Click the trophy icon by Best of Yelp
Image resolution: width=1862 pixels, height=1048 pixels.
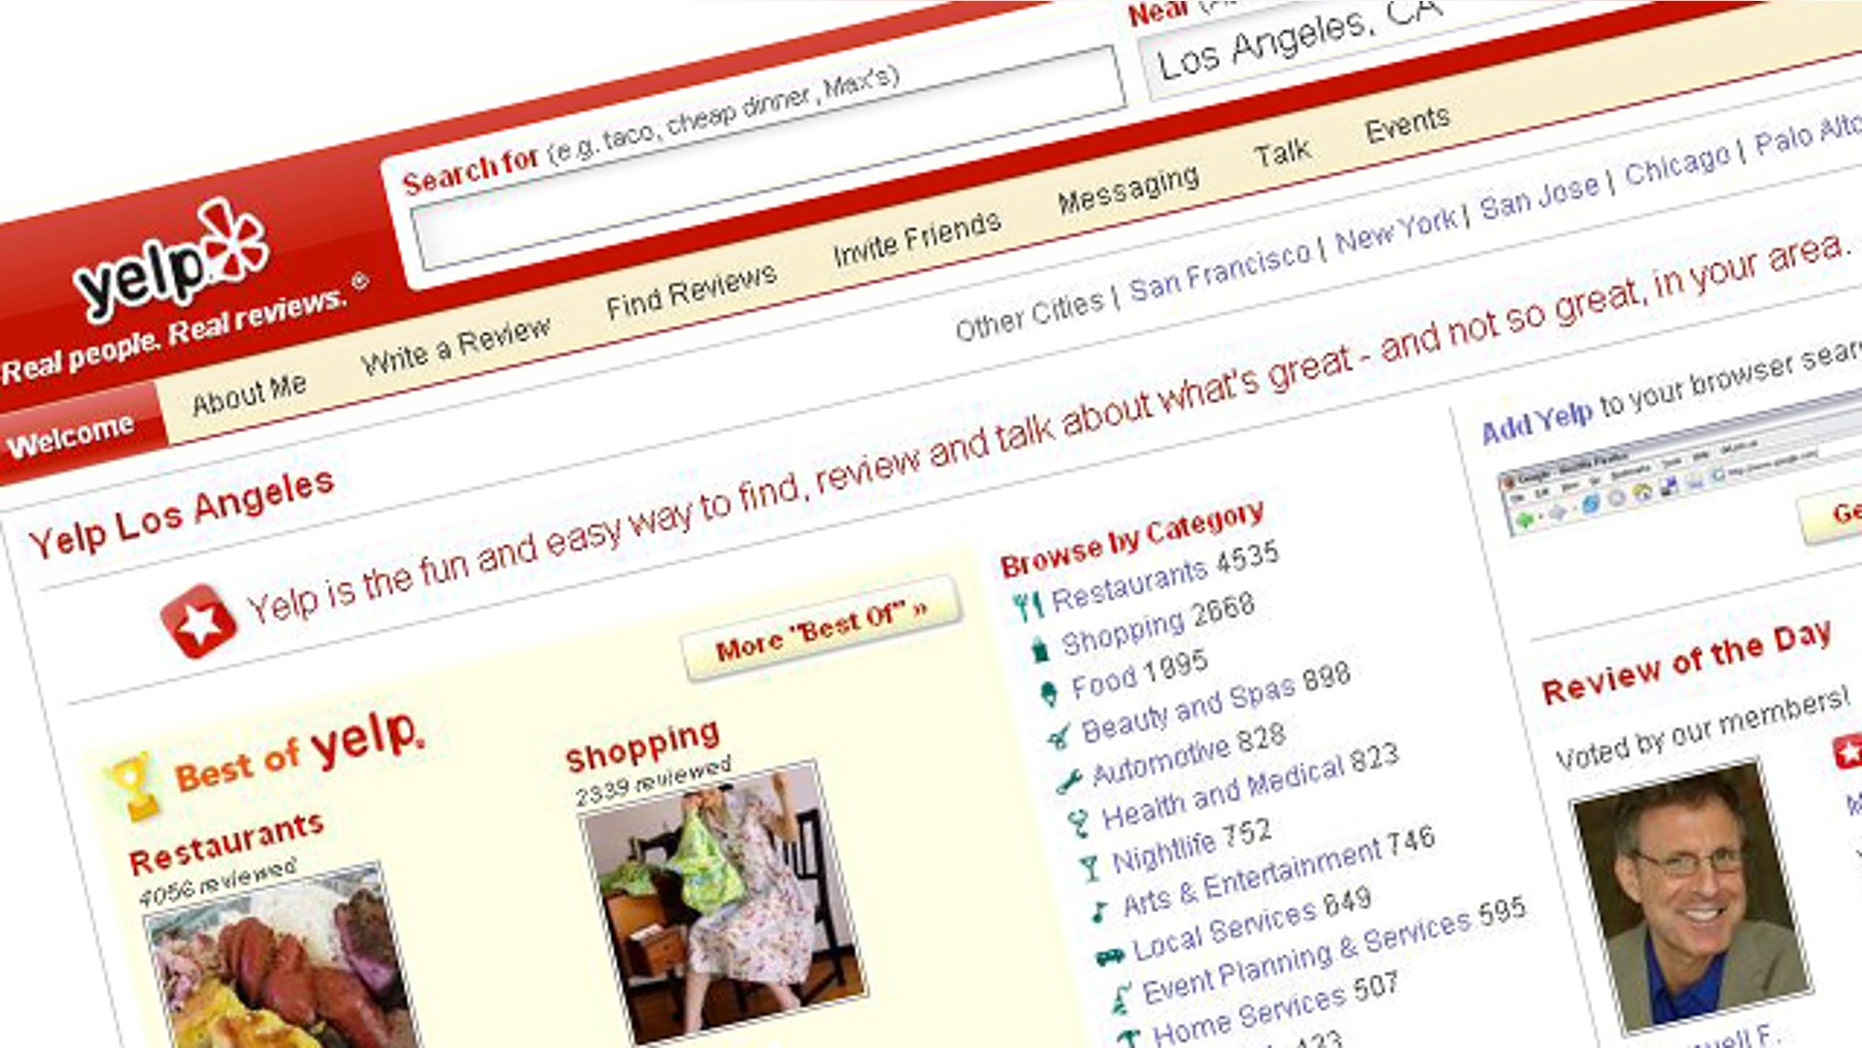coord(133,786)
